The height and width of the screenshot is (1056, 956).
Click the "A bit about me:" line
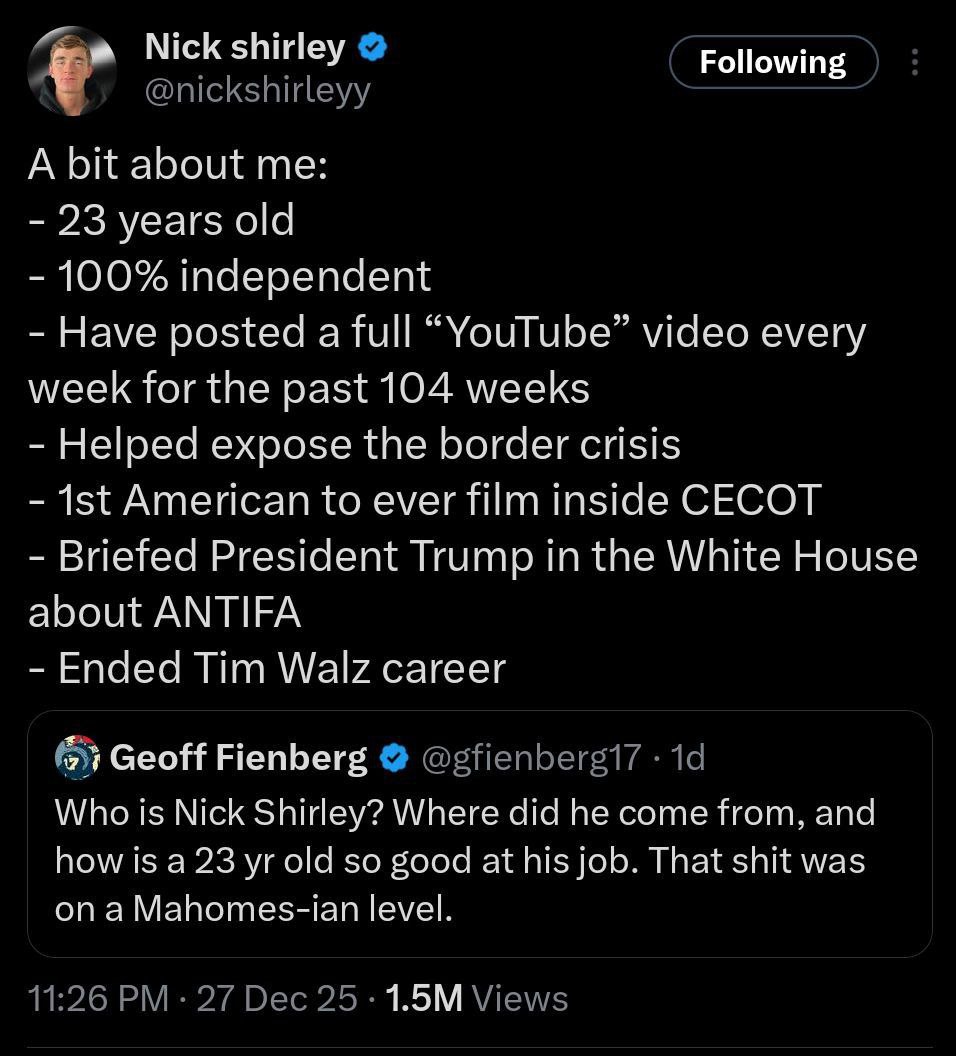(178, 165)
